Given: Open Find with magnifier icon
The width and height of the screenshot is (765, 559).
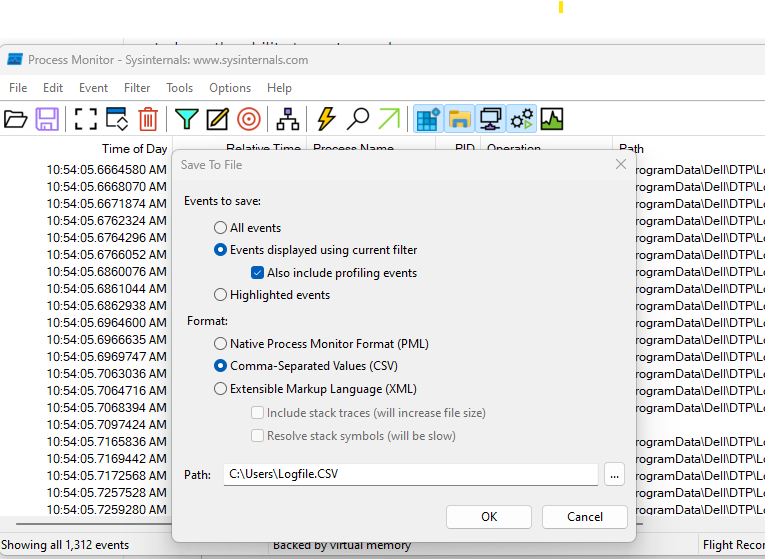Looking at the screenshot, I should click(x=358, y=119).
